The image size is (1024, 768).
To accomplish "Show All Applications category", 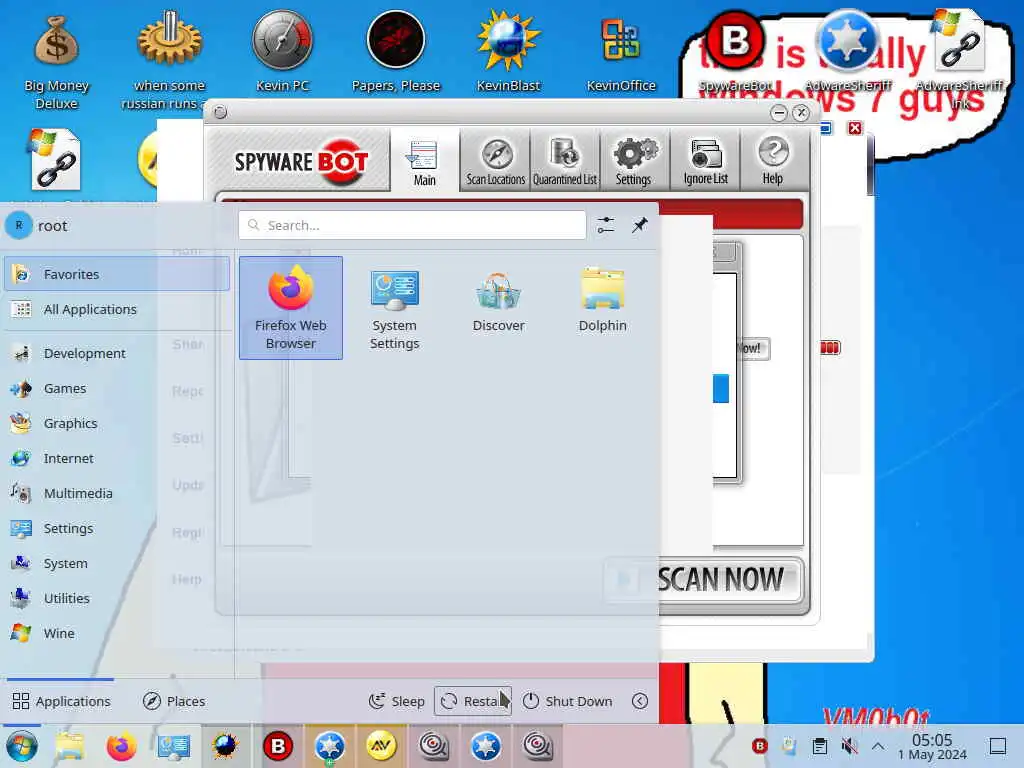I will (x=117, y=310).
